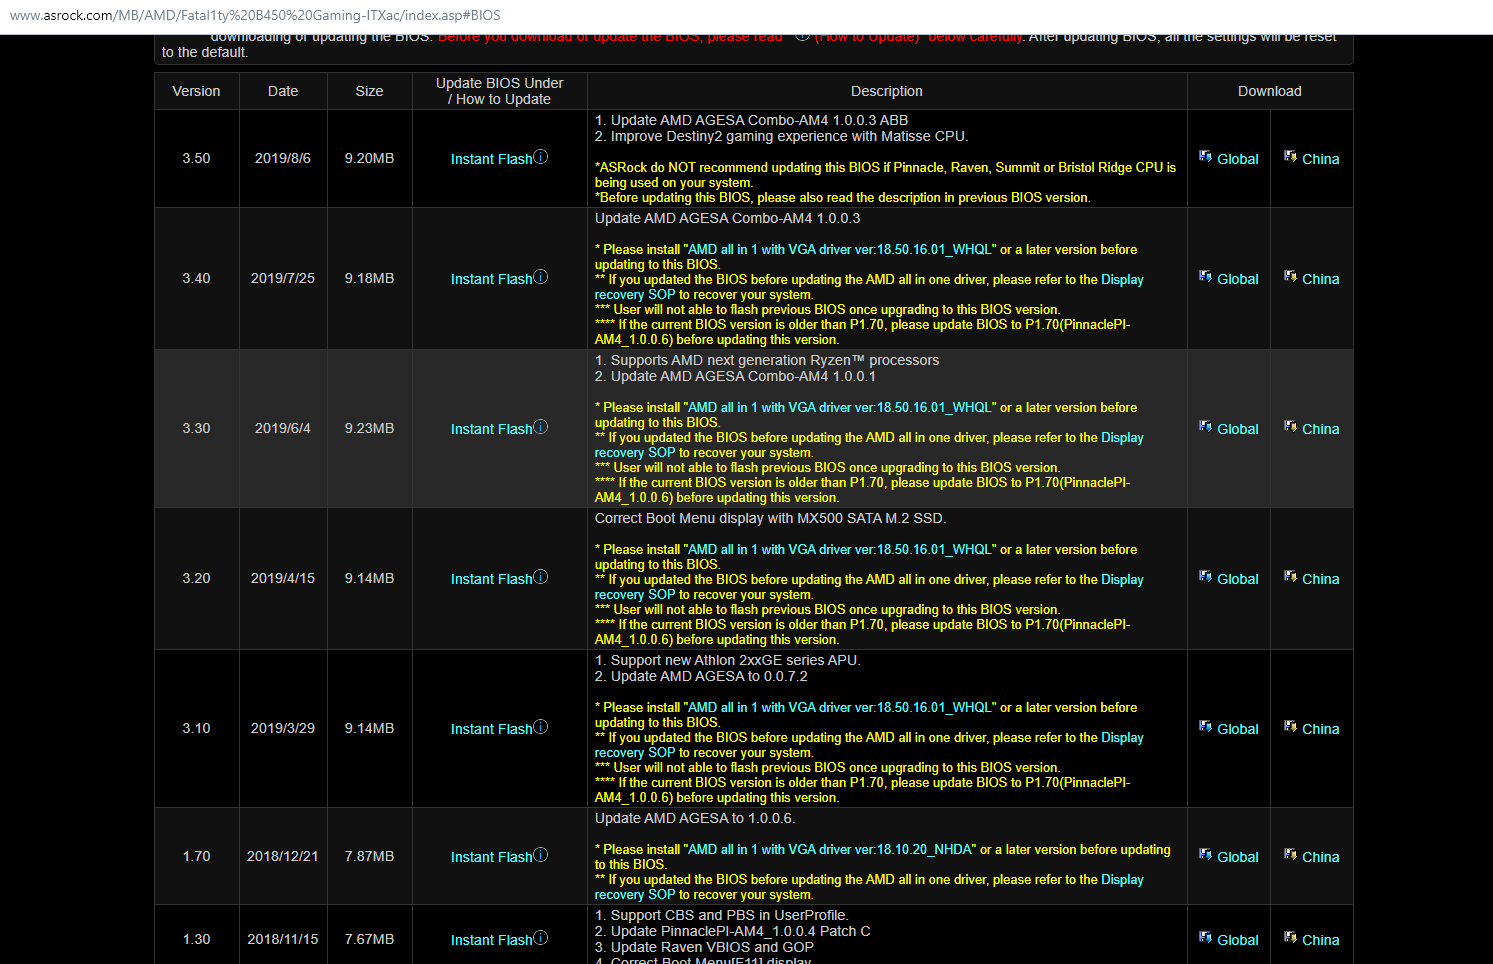Click the China download icon for BIOS 3.20
The image size is (1493, 964).
(x=1291, y=577)
